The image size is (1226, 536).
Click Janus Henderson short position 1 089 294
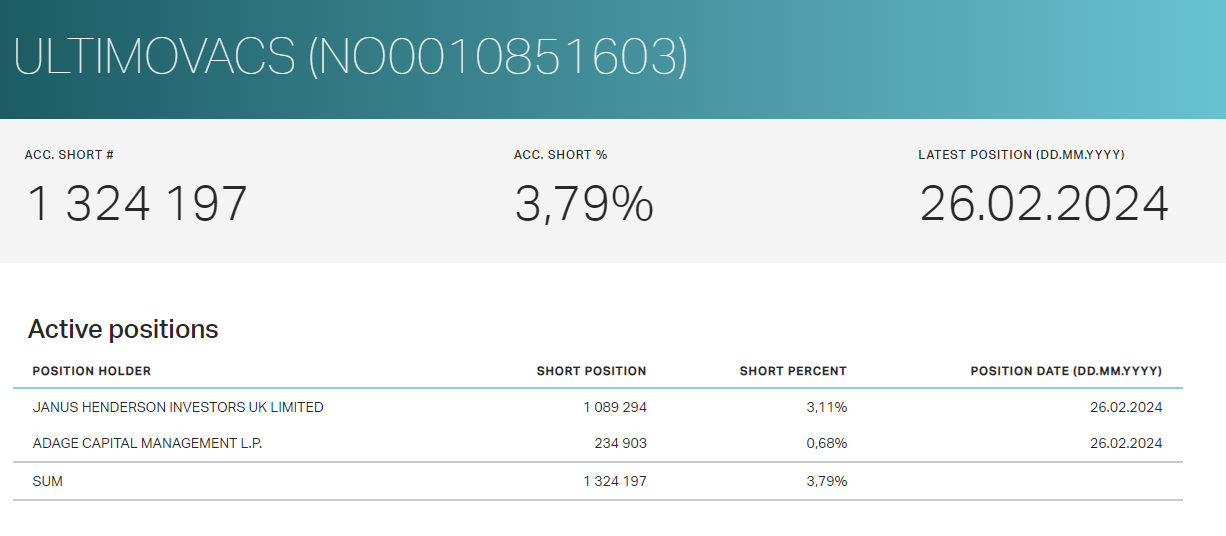615,407
